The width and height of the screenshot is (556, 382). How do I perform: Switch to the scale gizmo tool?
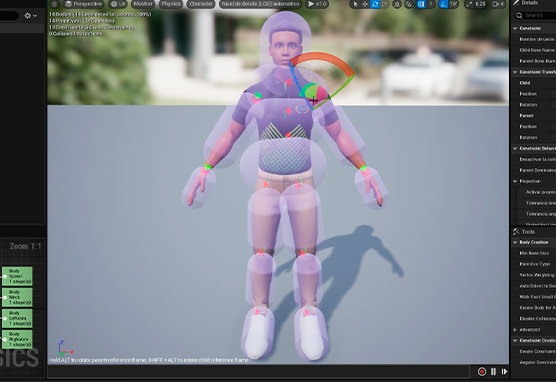385,4
